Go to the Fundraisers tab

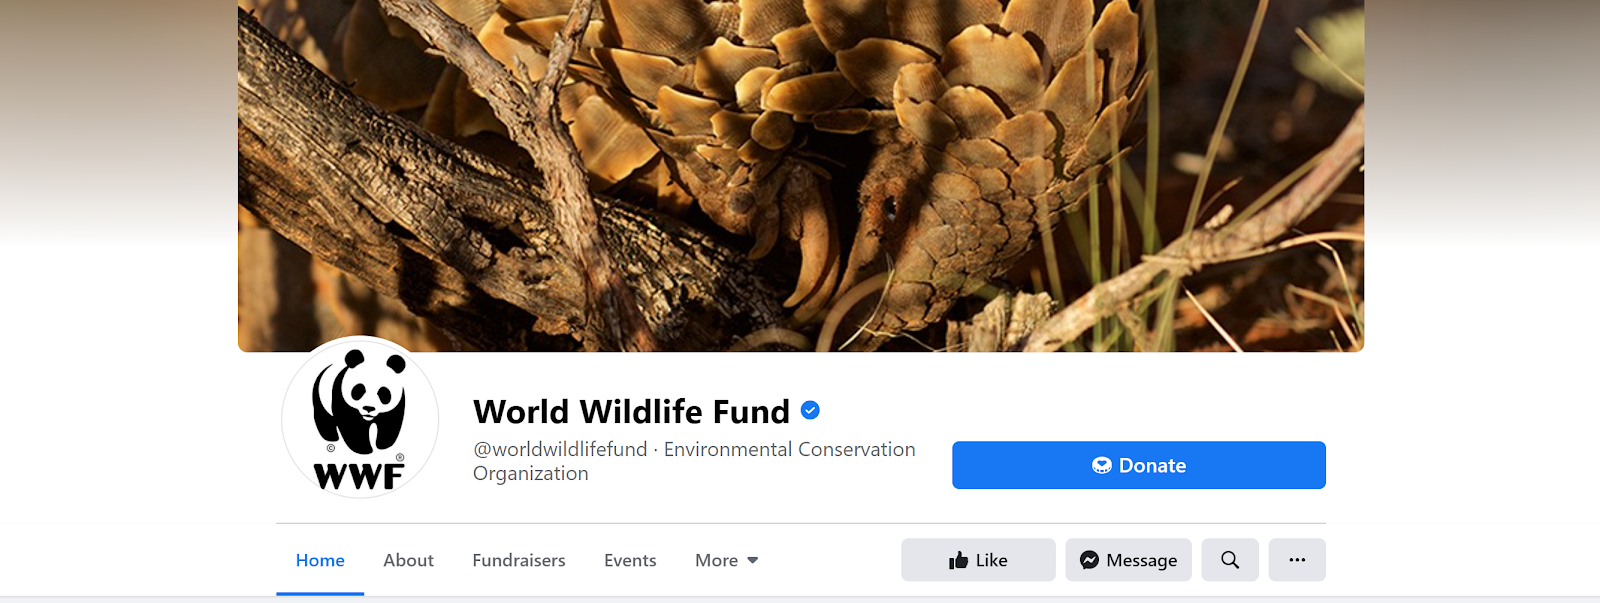point(519,560)
